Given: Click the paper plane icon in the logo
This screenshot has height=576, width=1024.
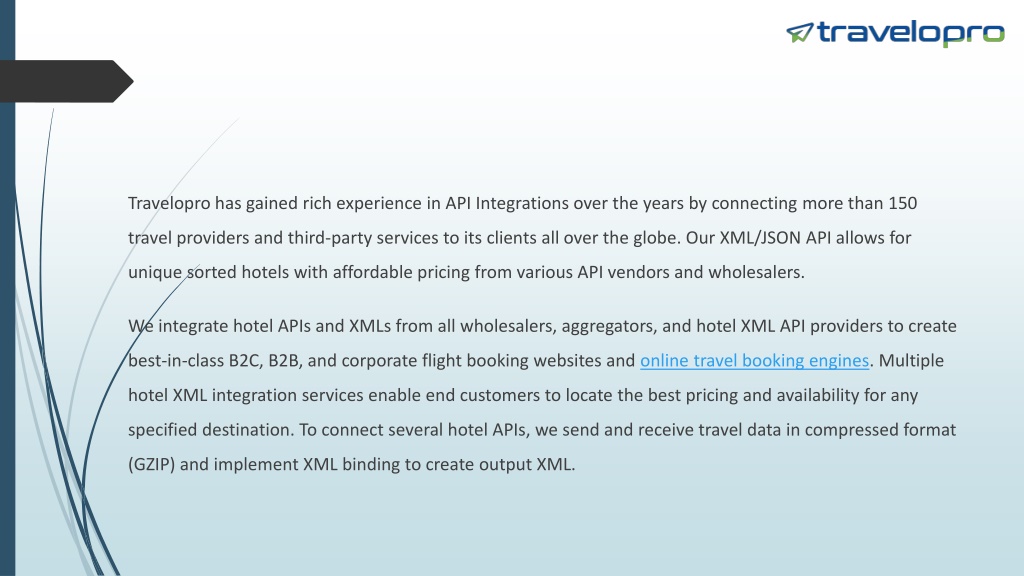Looking at the screenshot, I should tap(800, 32).
